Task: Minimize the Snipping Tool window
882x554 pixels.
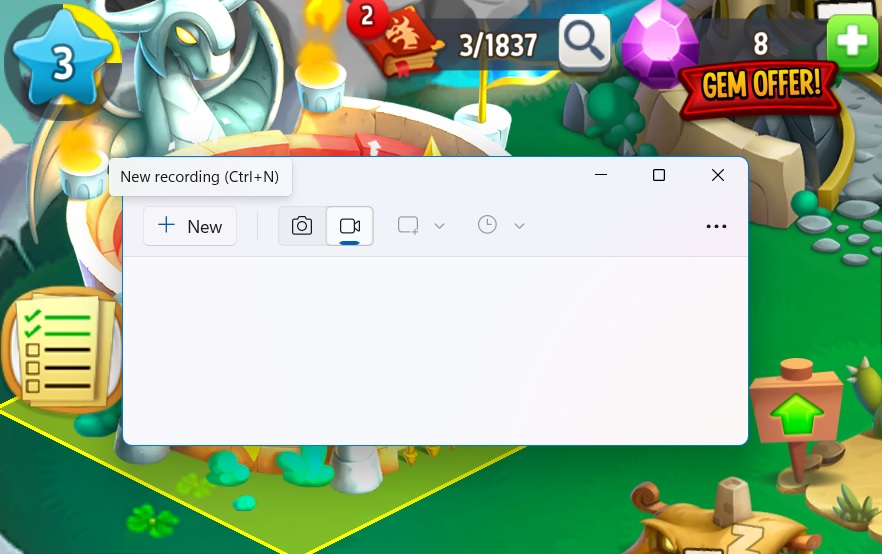Action: 601,175
